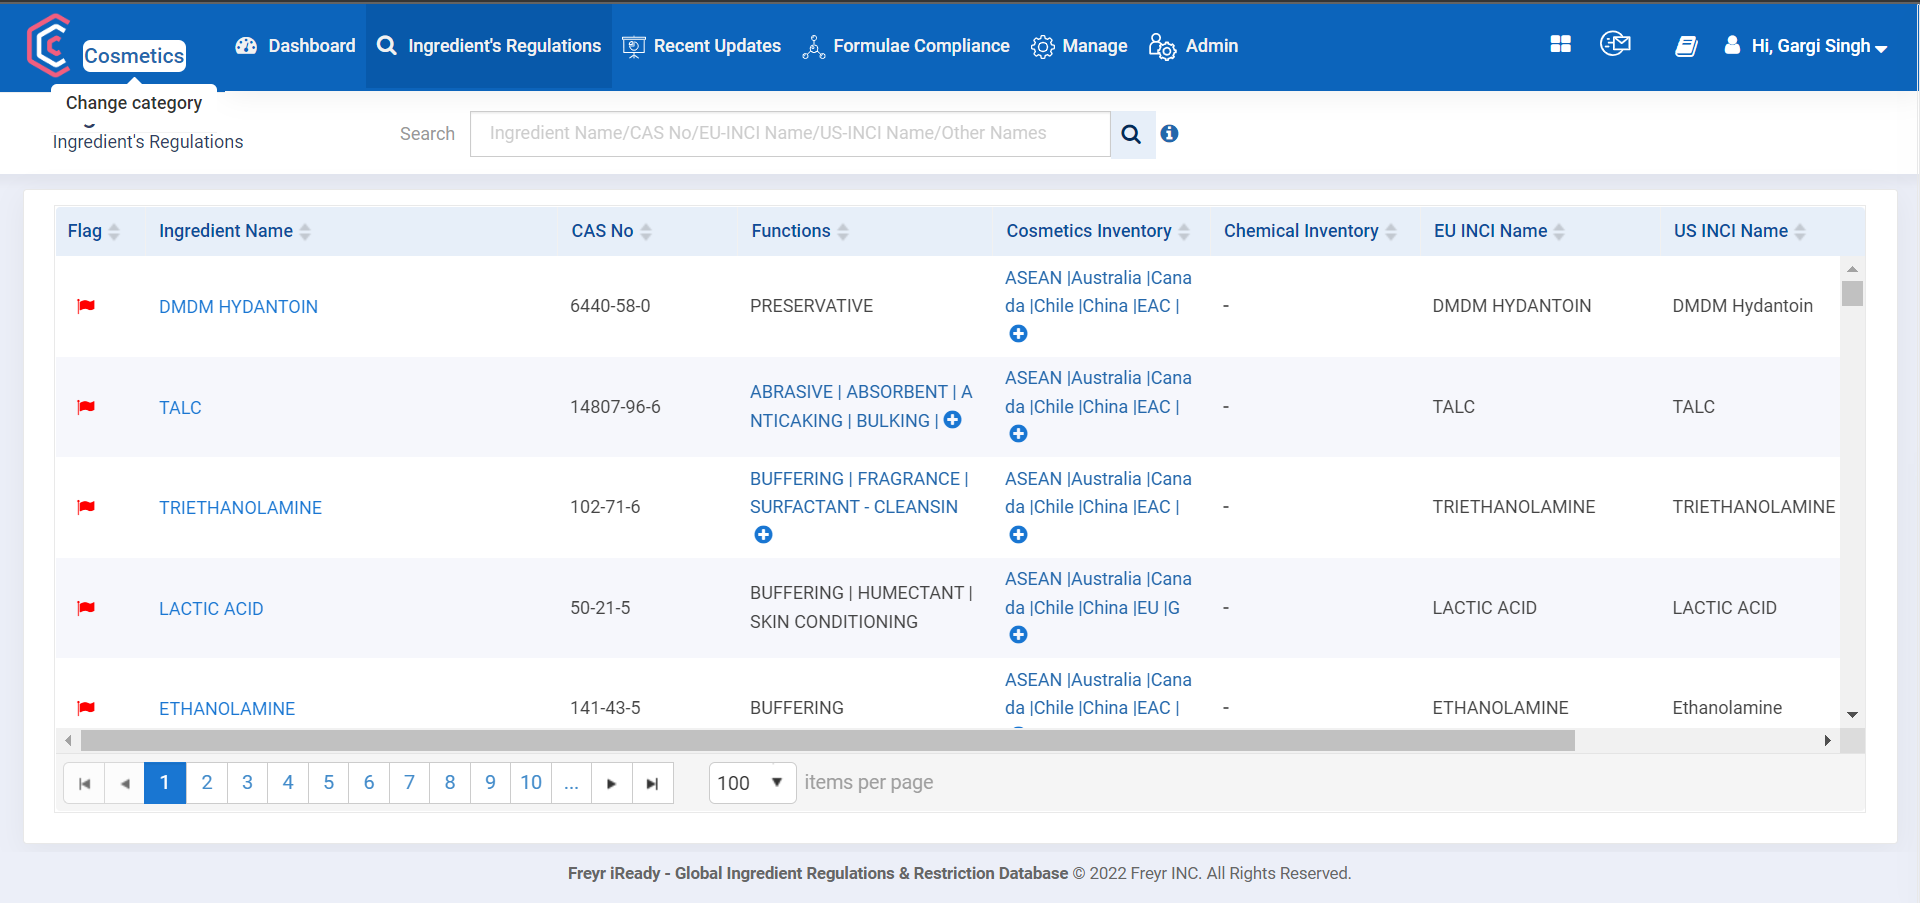Click the search magnifier icon
The height and width of the screenshot is (903, 1920).
click(1131, 133)
